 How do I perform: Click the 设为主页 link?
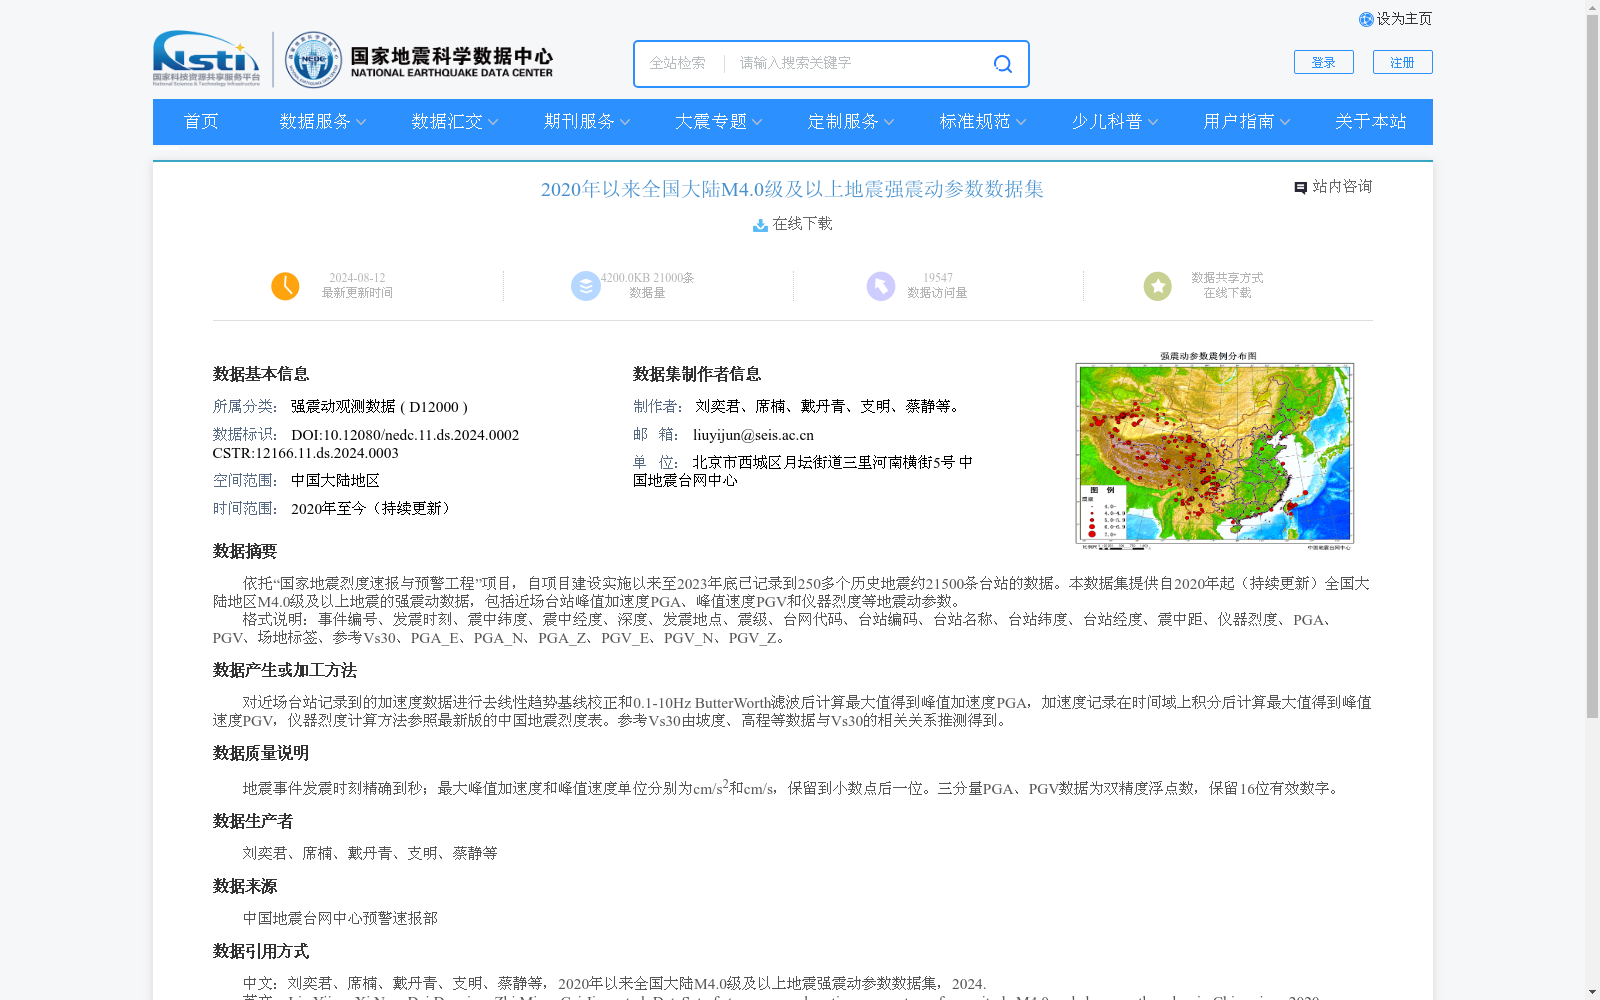coord(1404,19)
